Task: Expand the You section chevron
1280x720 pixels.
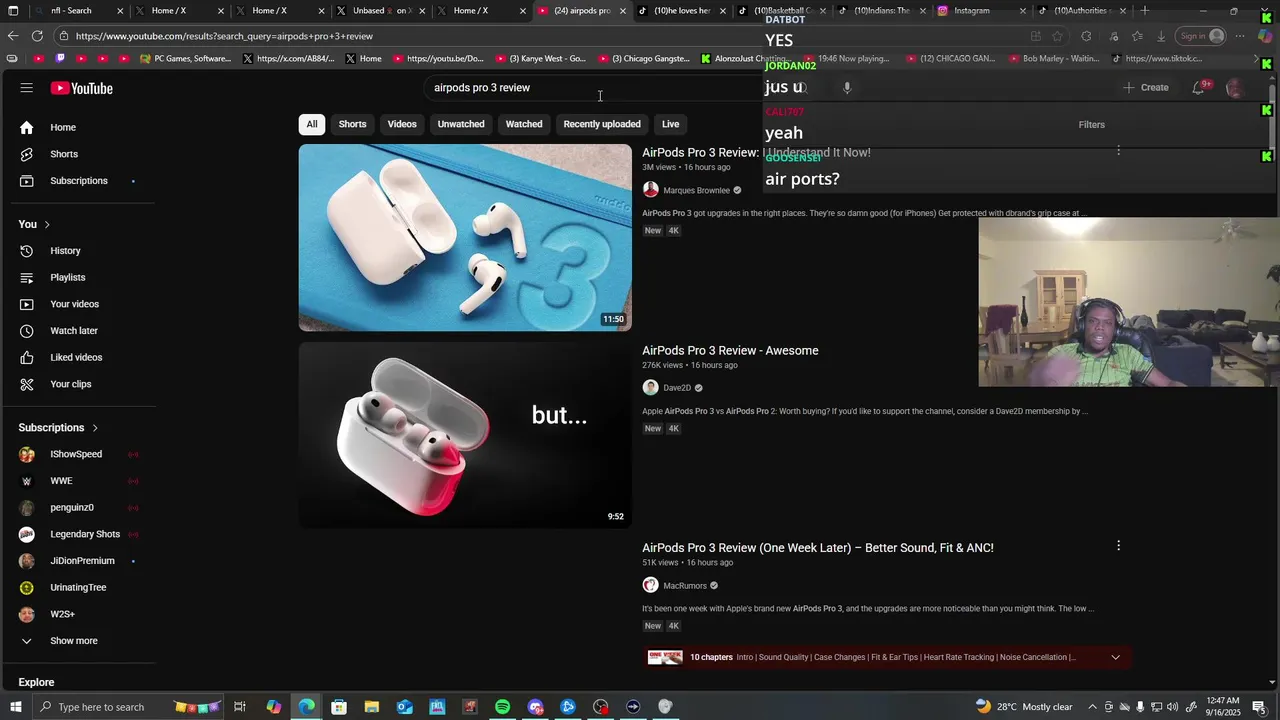Action: point(47,224)
